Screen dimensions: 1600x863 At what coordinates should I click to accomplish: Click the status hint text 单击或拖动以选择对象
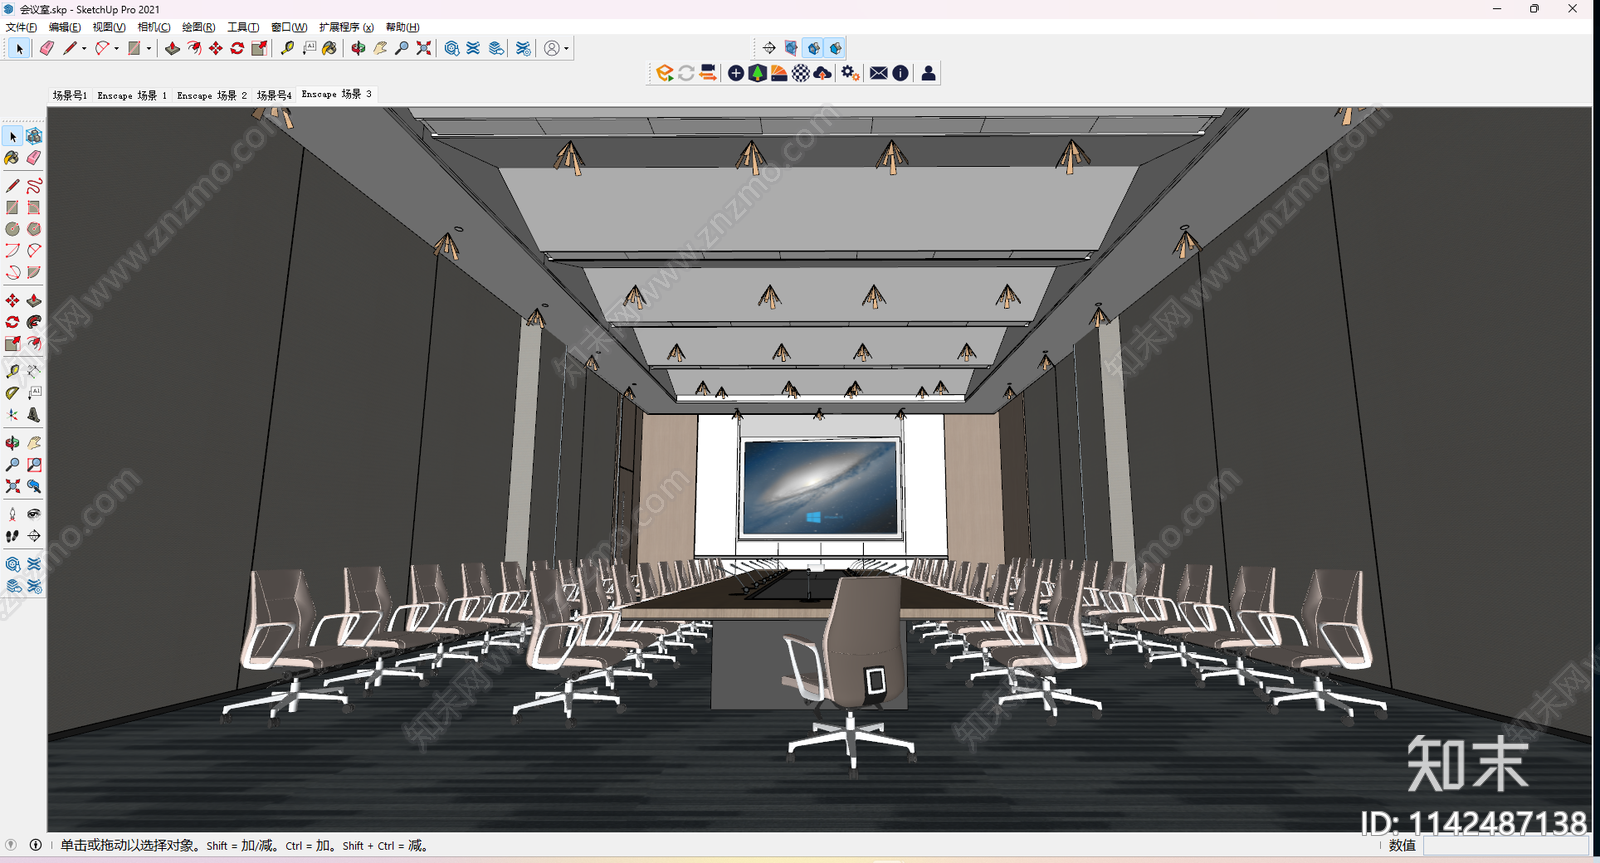127,846
